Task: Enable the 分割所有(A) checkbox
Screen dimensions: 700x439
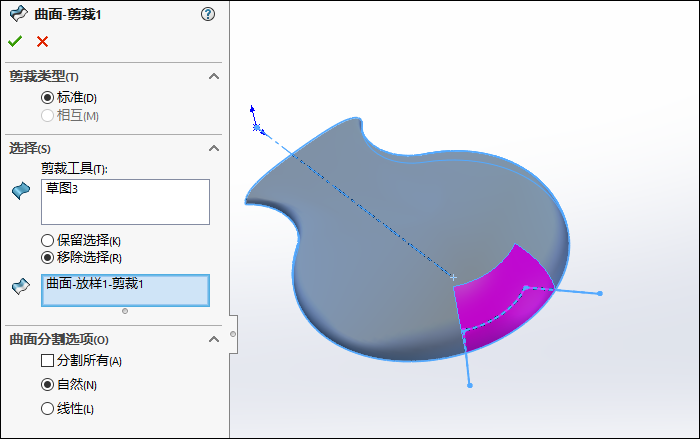Action: point(47,360)
